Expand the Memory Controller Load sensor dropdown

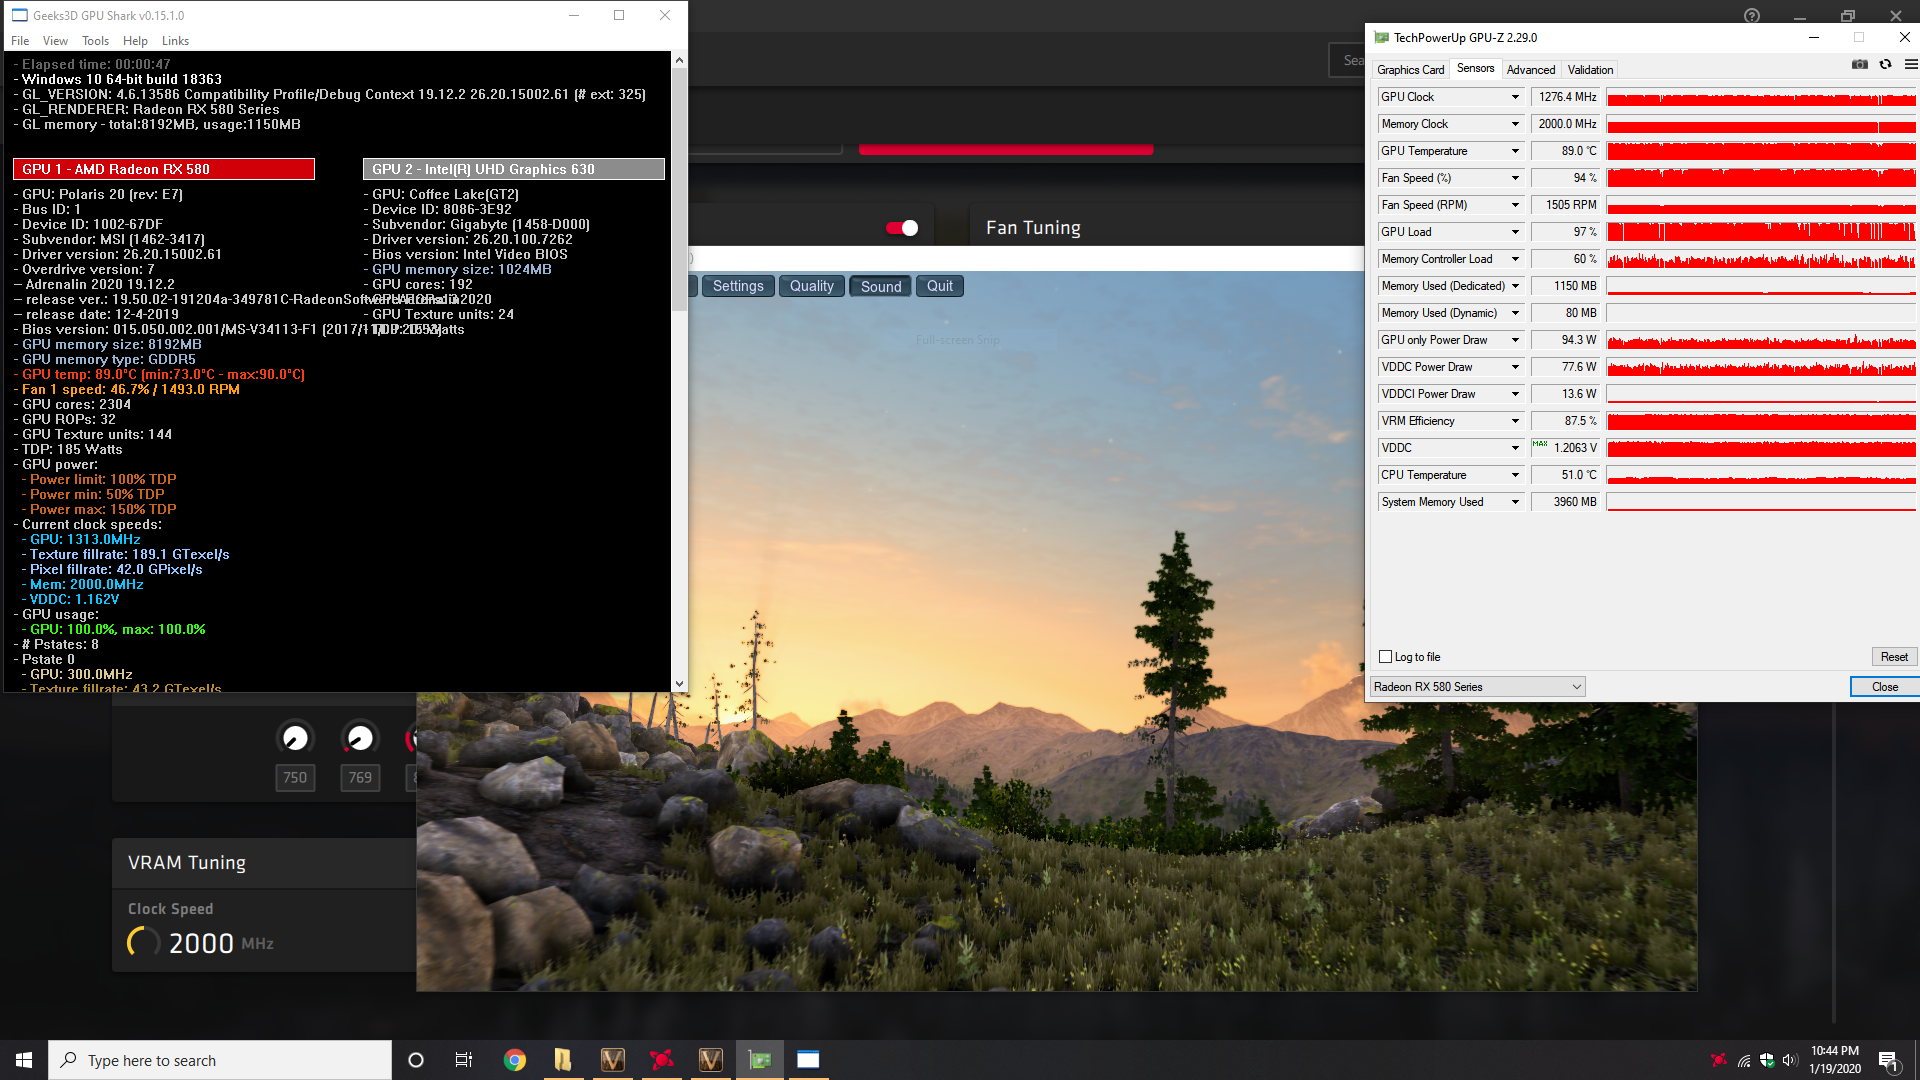(1515, 259)
